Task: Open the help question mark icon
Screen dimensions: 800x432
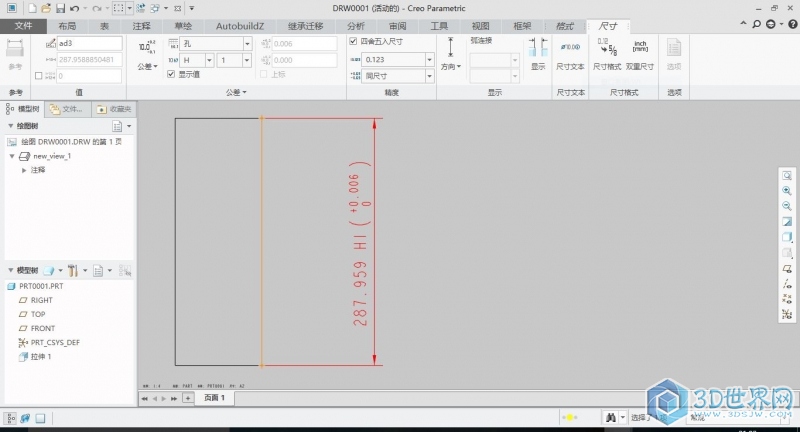Action: coord(792,24)
